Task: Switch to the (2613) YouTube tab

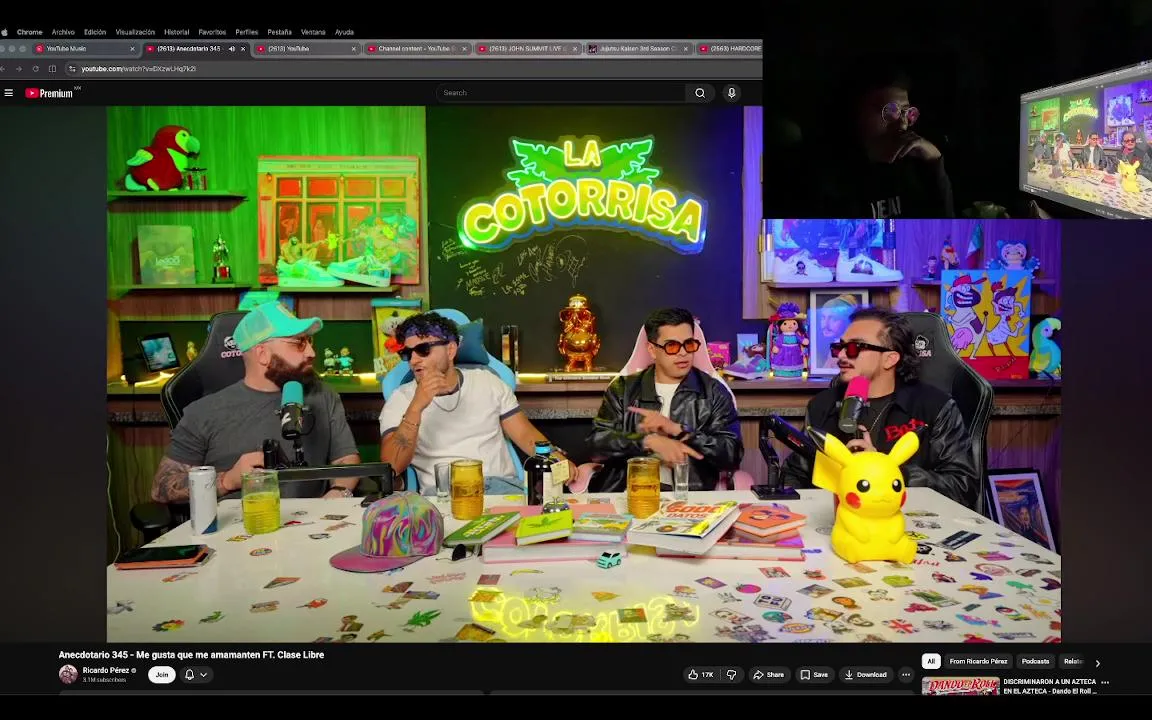Action: 307,48
